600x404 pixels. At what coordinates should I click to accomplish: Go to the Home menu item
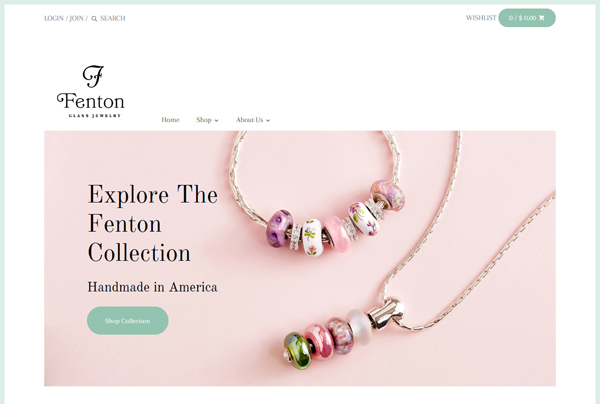(170, 120)
